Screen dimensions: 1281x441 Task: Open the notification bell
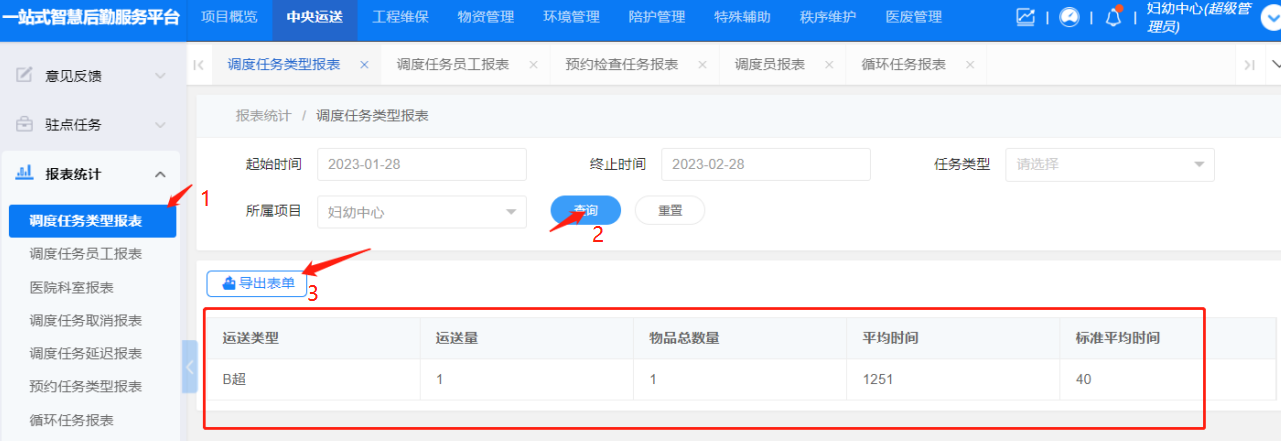click(x=1113, y=17)
